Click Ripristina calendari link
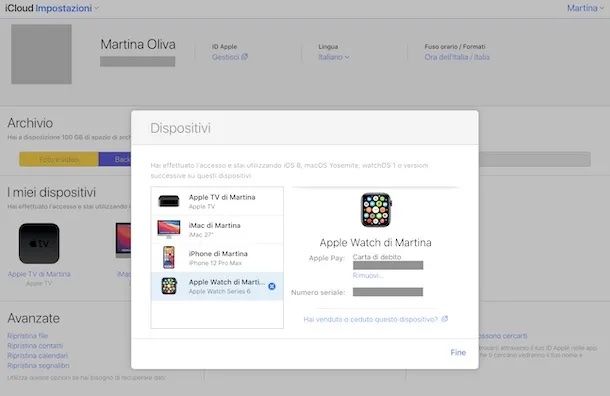Screen dimensions: 610x396 (37, 356)
